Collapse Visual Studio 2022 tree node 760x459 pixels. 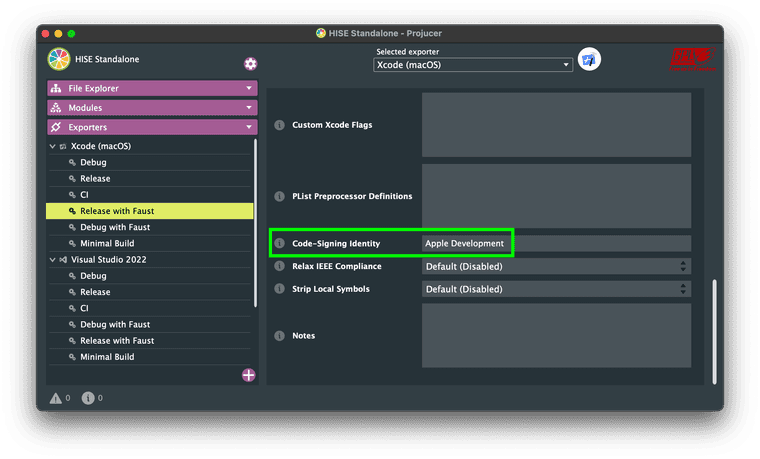coord(52,260)
